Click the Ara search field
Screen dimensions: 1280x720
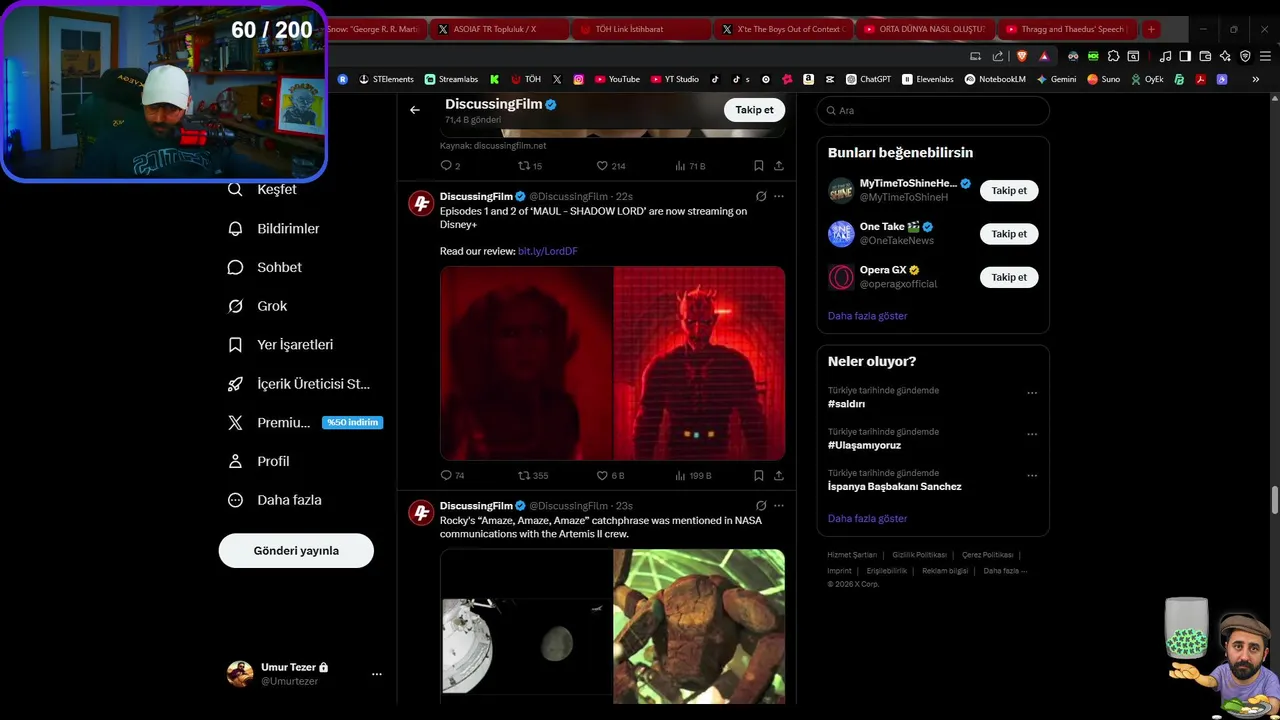[933, 110]
